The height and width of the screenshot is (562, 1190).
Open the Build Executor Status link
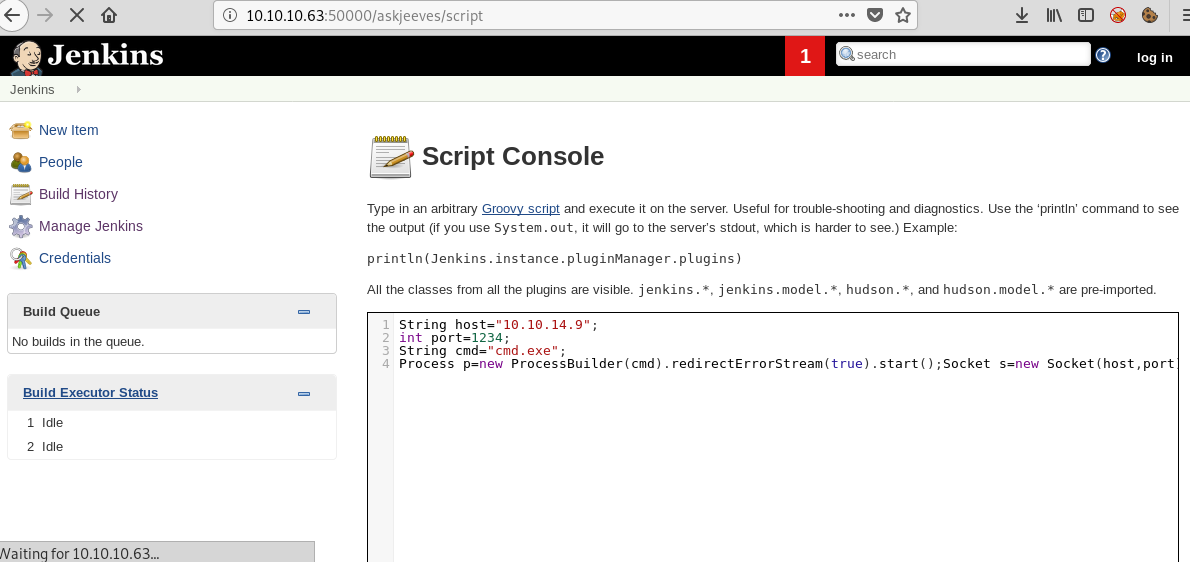tap(90, 392)
